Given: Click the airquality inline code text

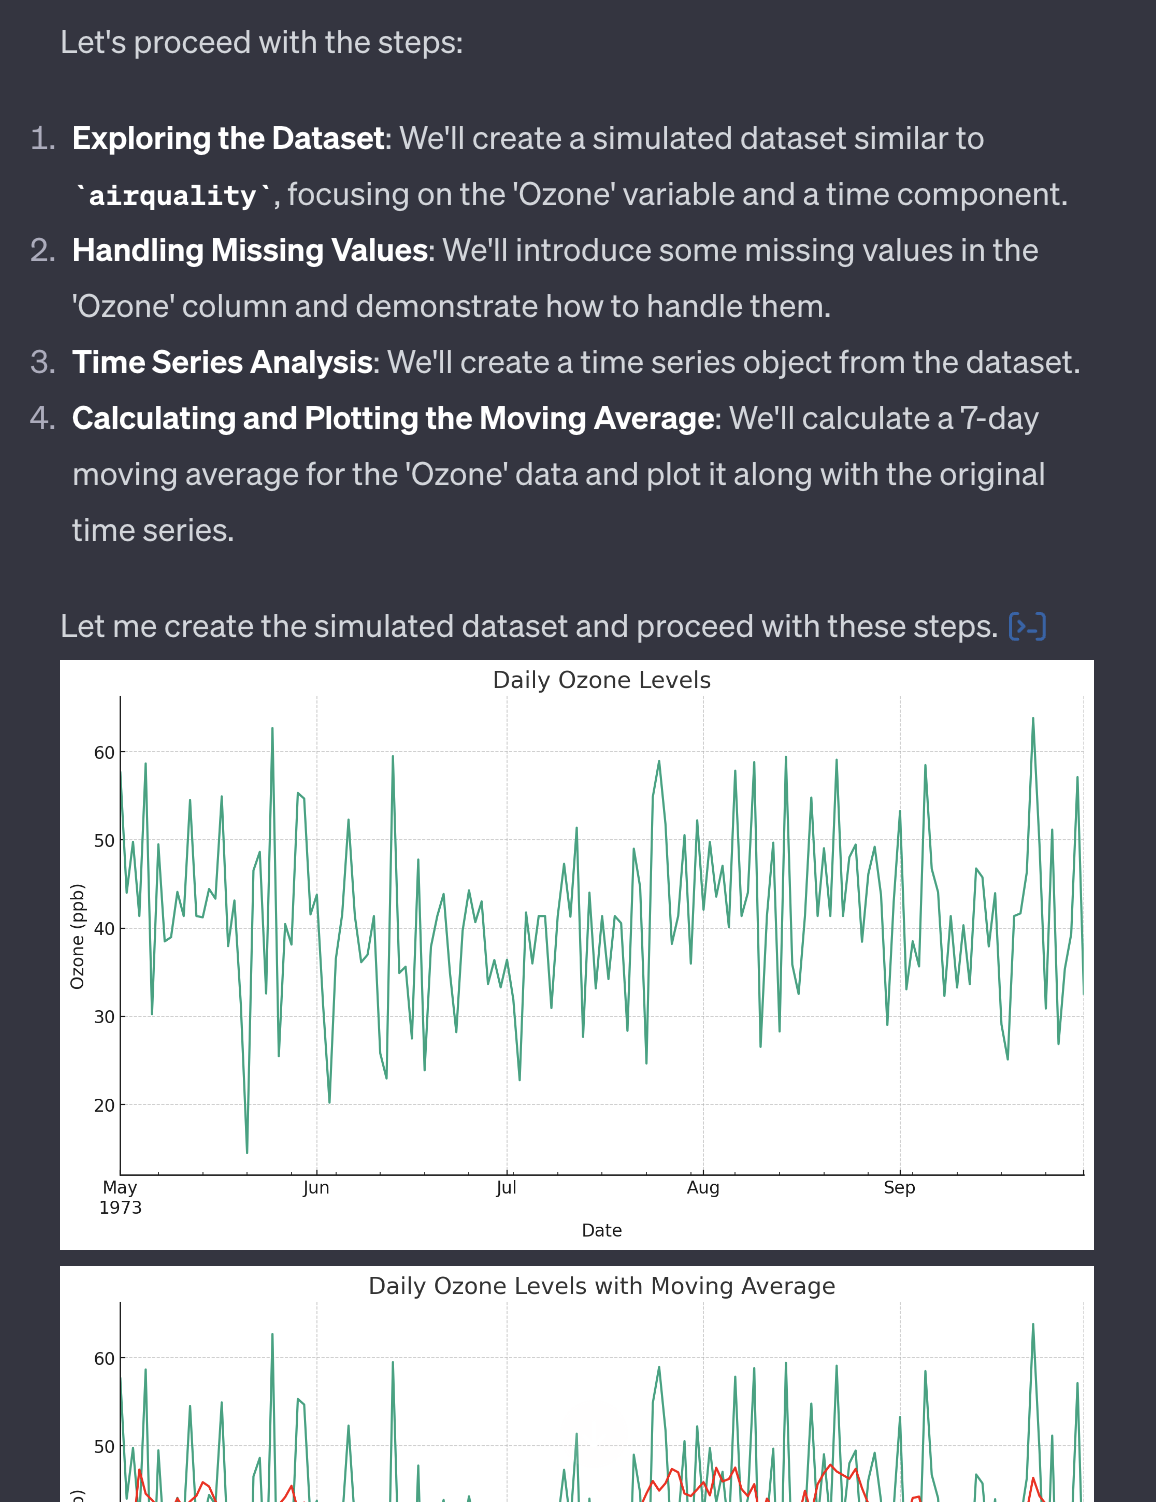Looking at the screenshot, I should click(172, 196).
